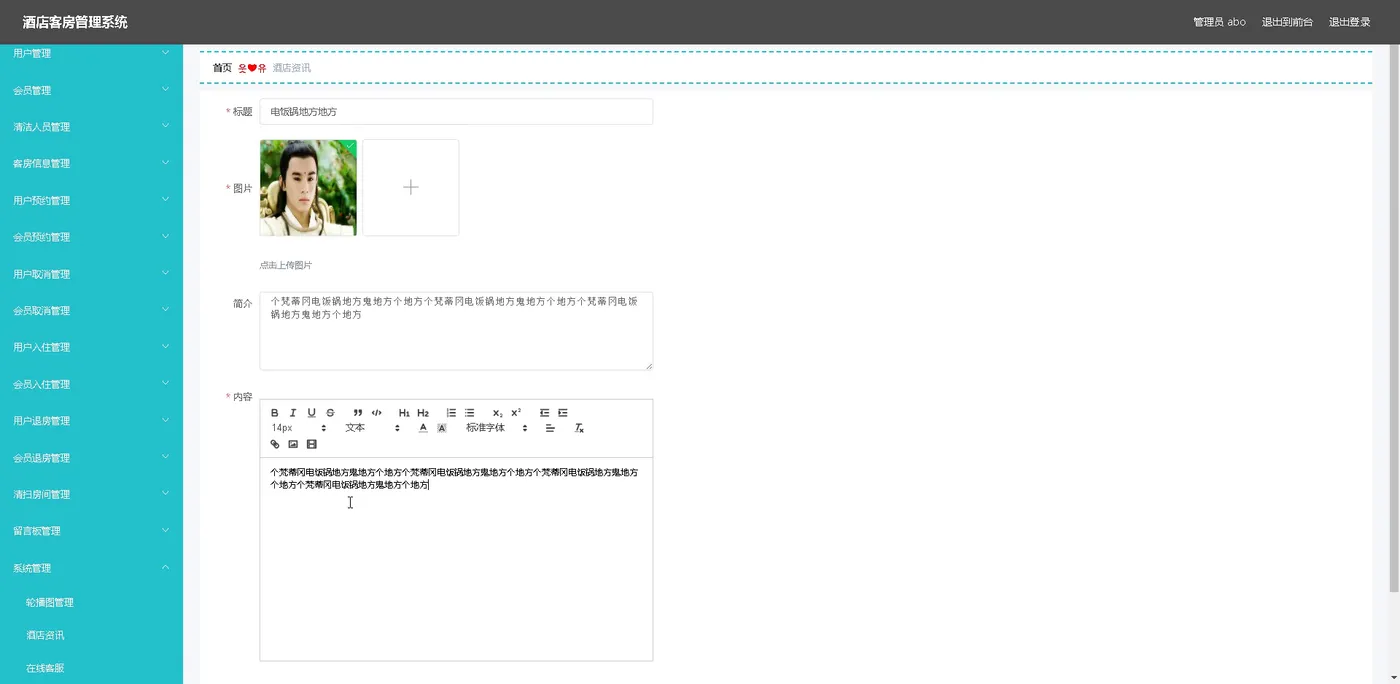Toggle strikethrough formatting in the editor

click(x=330, y=413)
